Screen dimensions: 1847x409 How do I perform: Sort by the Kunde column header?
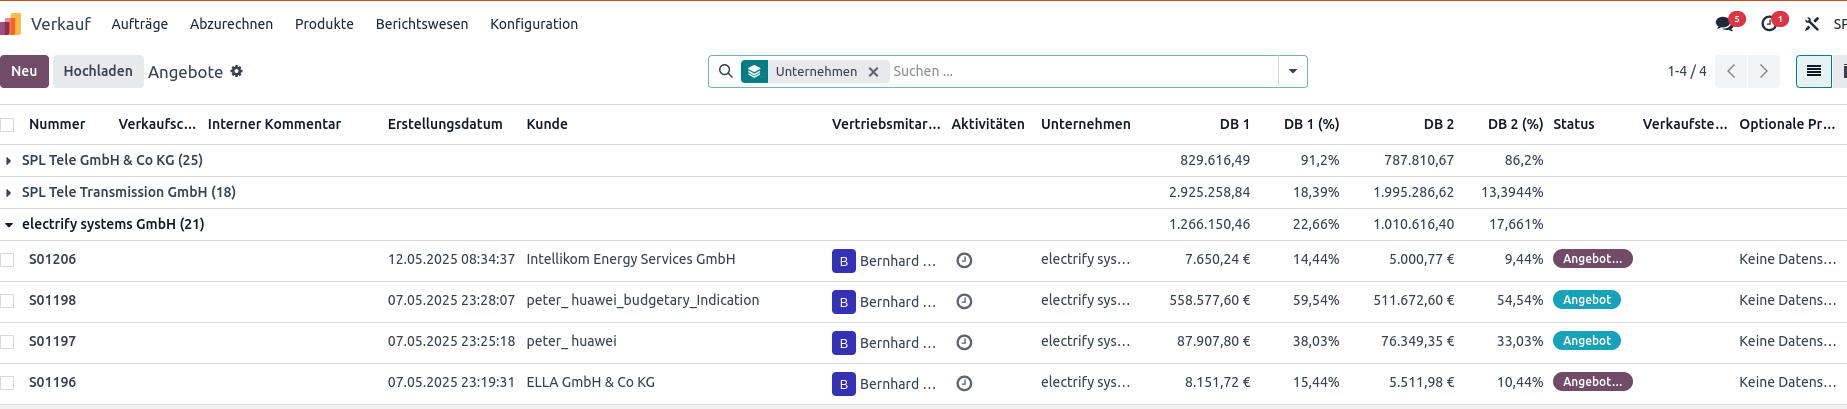tap(547, 124)
